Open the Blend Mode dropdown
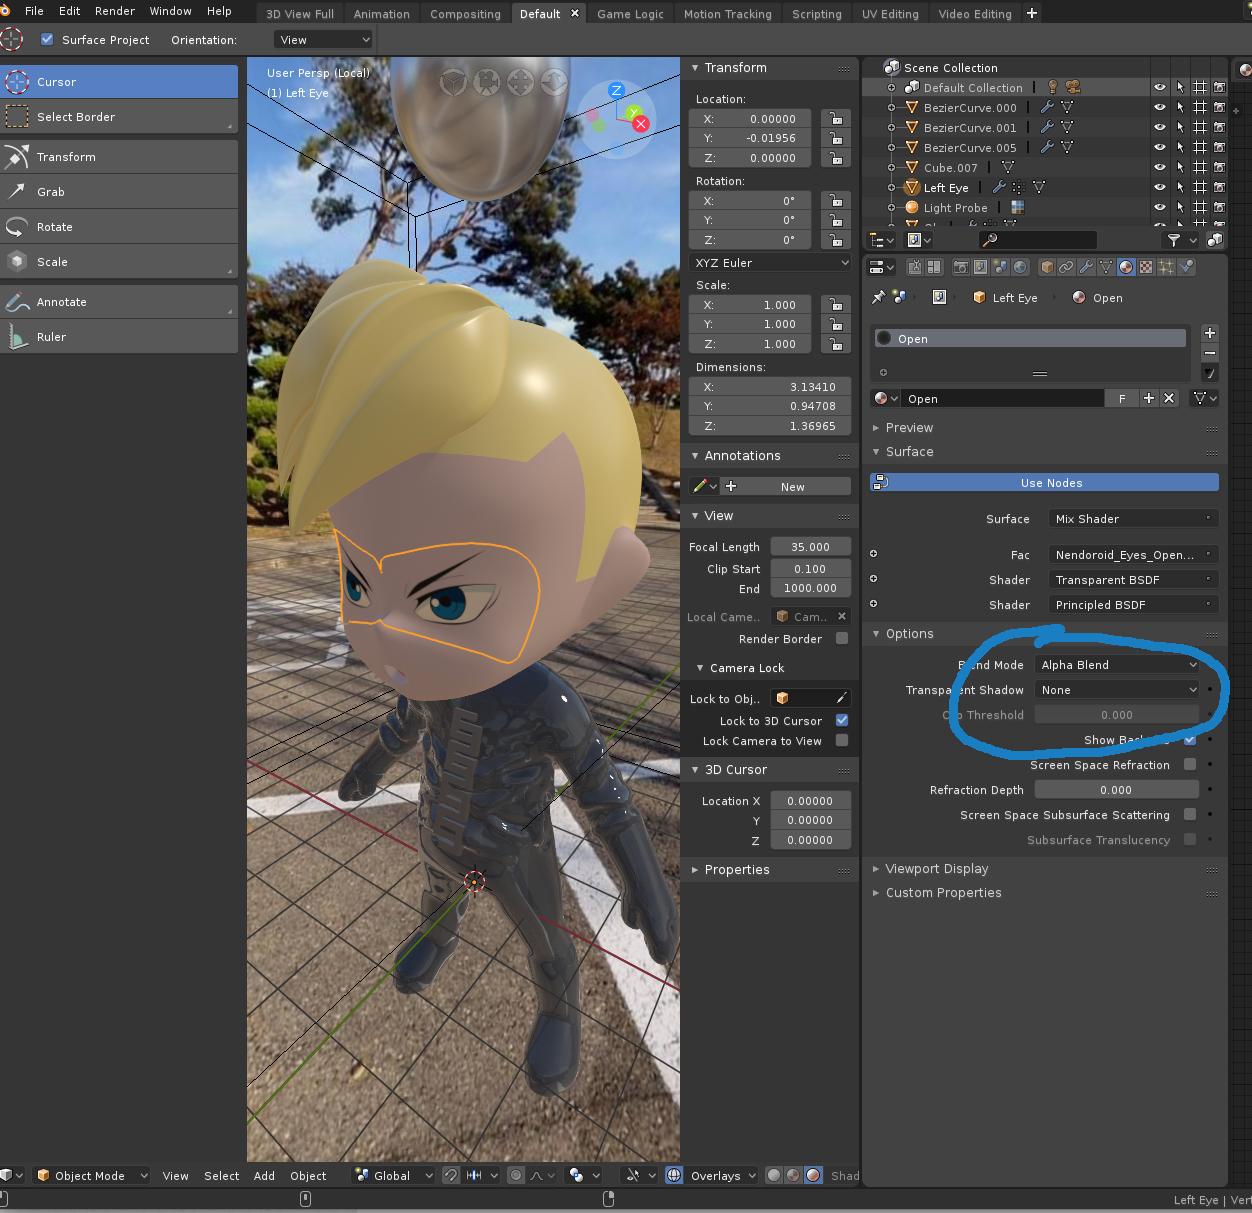Image resolution: width=1252 pixels, height=1213 pixels. (1117, 665)
